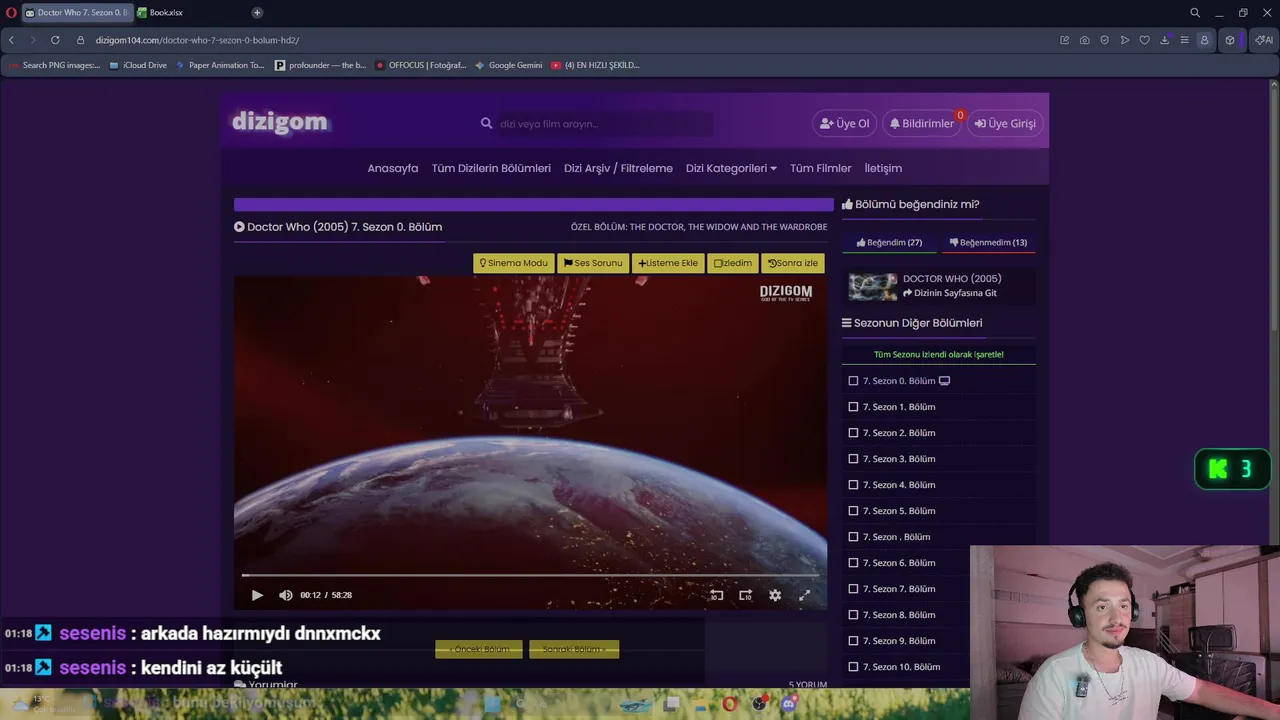
Task: Click the edit page note icon
Action: tap(1064, 40)
